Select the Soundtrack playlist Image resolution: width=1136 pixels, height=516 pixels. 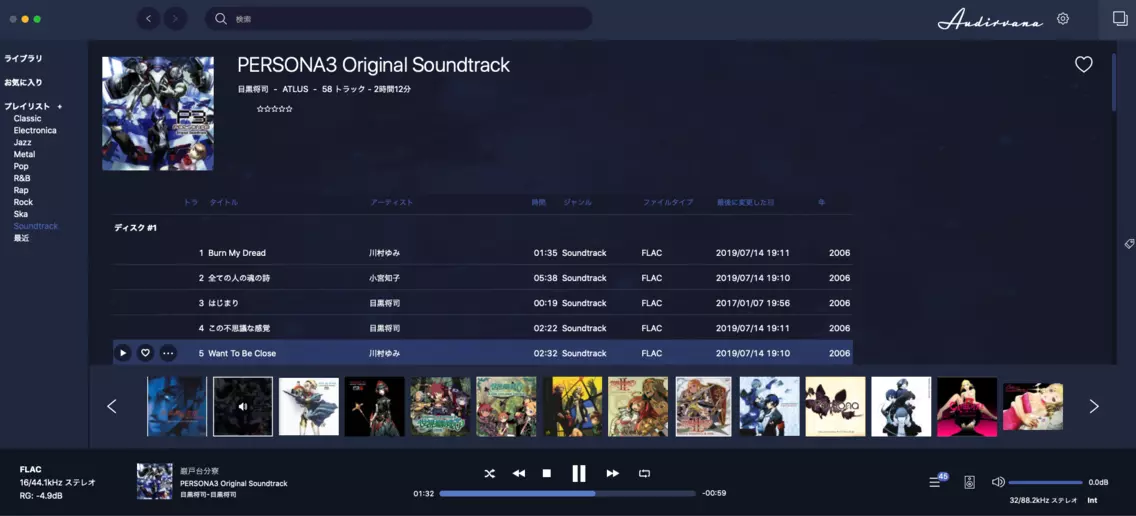coord(36,226)
